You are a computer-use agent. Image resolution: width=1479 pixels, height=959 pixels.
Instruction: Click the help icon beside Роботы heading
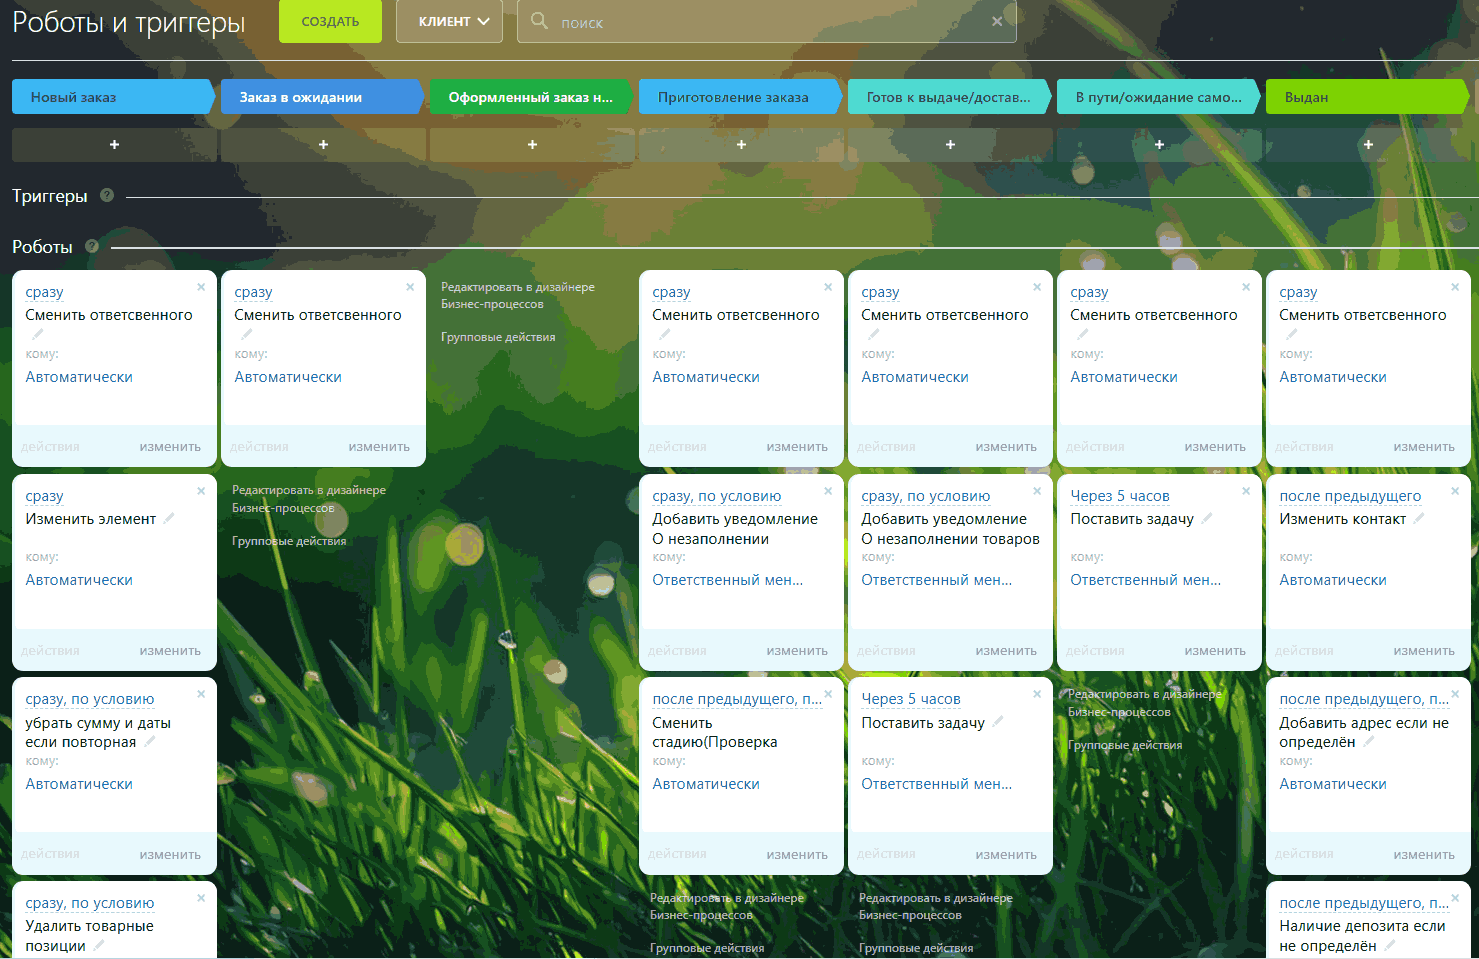92,246
